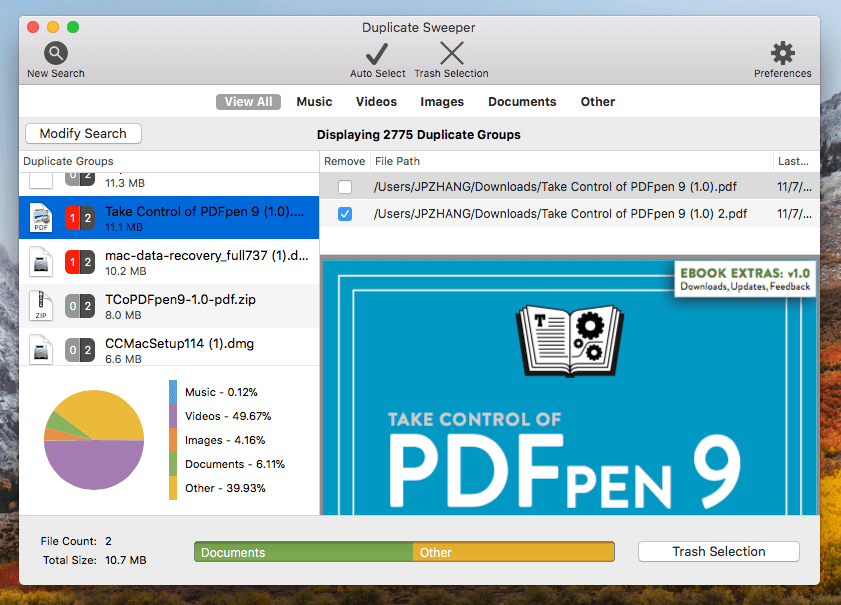Screen dimensions: 841x605
Task: Click the 1|2 count badge on Take Control row
Action: (80, 218)
